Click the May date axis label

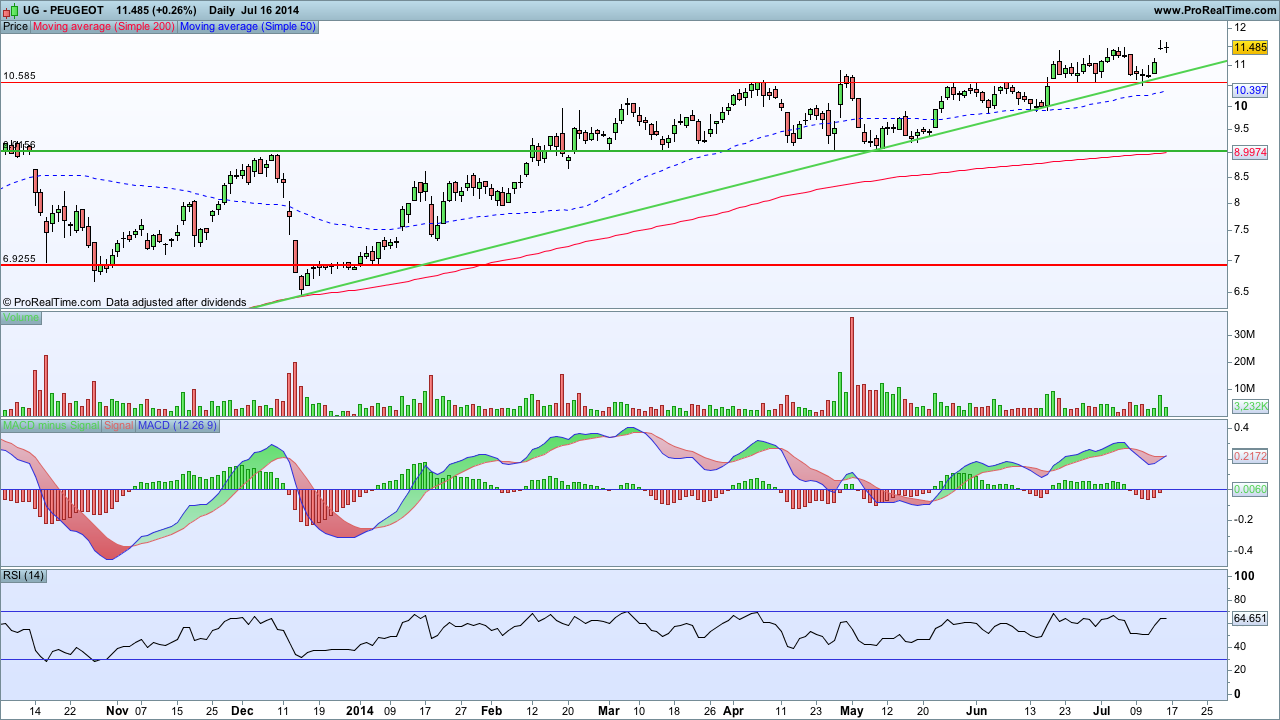click(851, 711)
